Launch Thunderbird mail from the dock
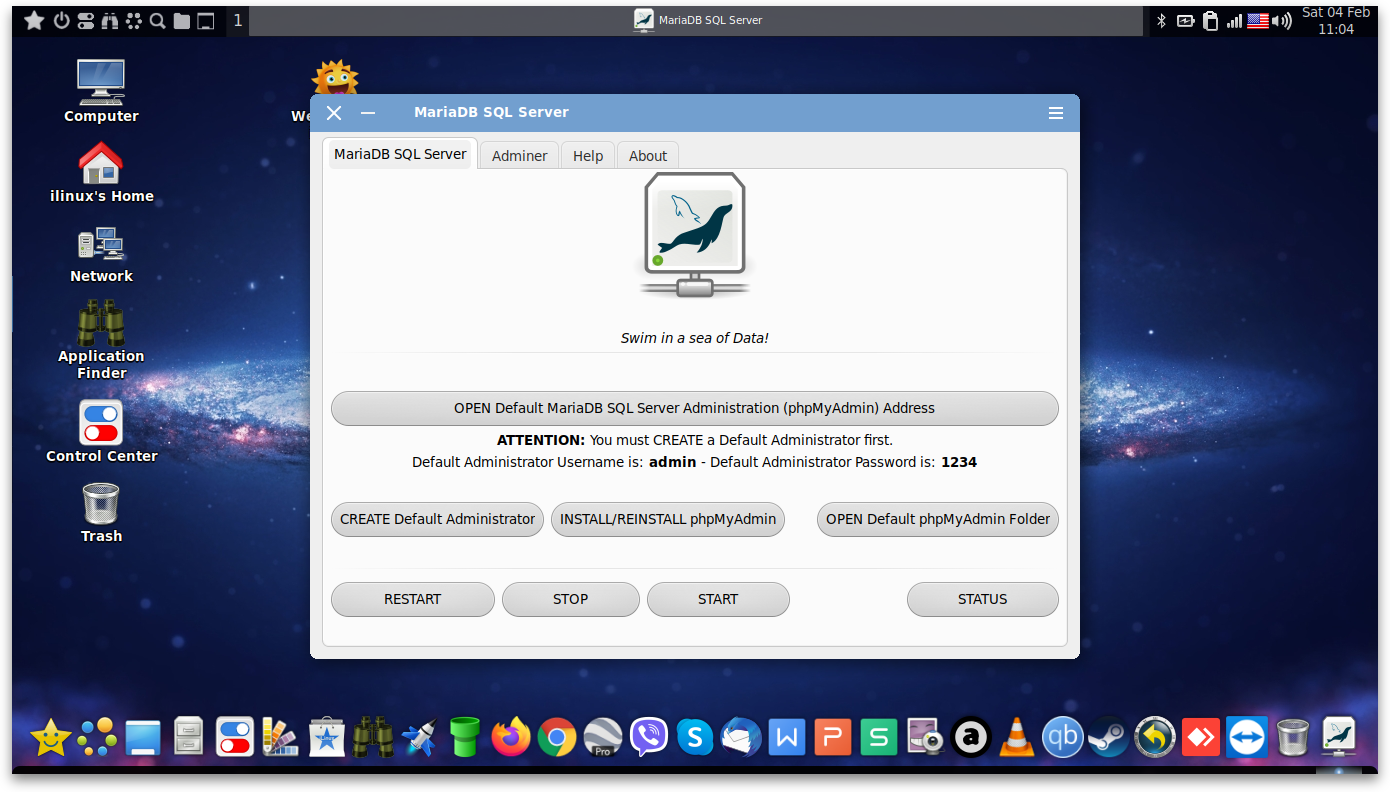The width and height of the screenshot is (1390, 792). coord(741,738)
